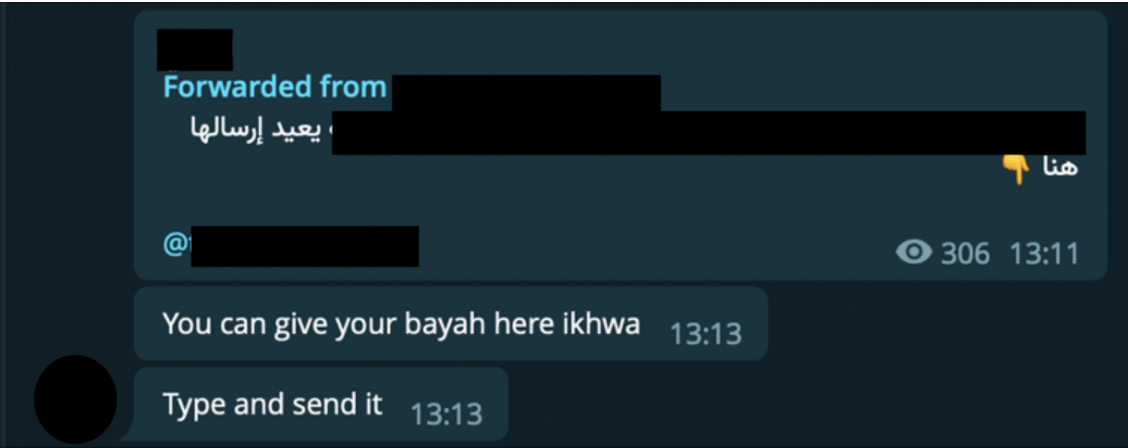The height and width of the screenshot is (448, 1128).
Task: Click the eye views icon beside 306
Action: click(x=914, y=252)
